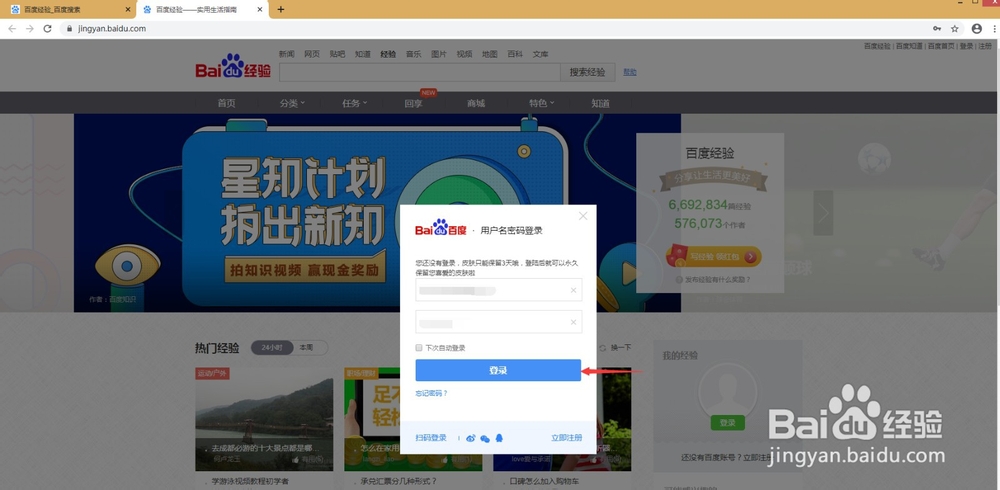Expand the 特色 dropdown menu
1000x490 pixels.
[x=541, y=103]
